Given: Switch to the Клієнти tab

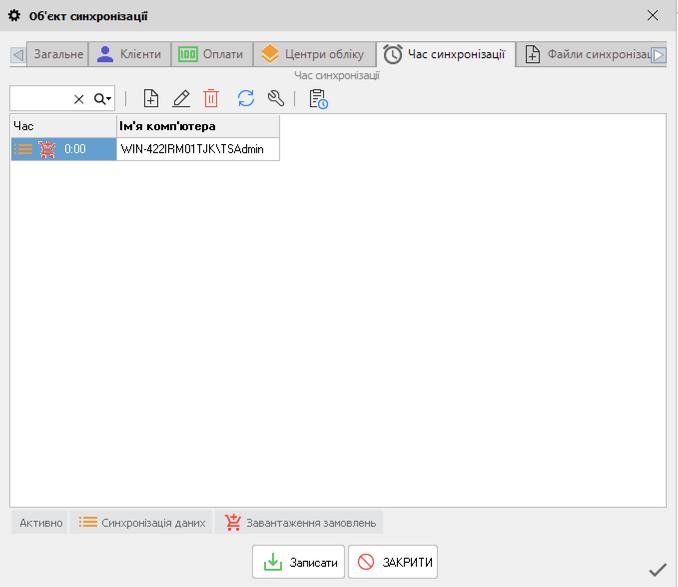Looking at the screenshot, I should [x=129, y=55].
